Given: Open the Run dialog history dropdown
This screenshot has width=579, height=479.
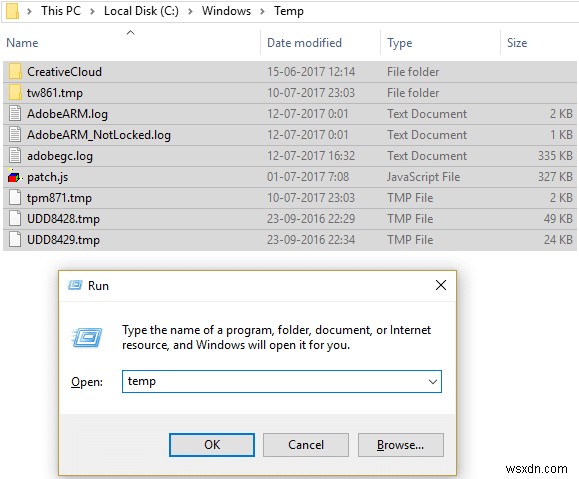Looking at the screenshot, I should pyautogui.click(x=433, y=382).
